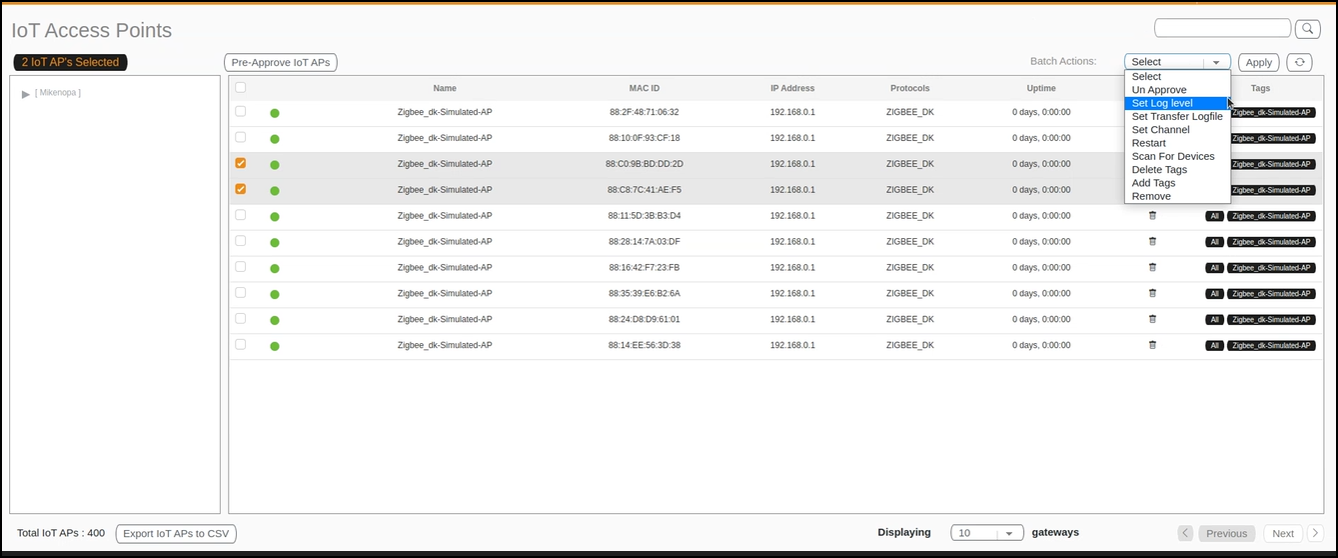Choose Add Tags batch action
1338x558 pixels.
[1177, 183]
